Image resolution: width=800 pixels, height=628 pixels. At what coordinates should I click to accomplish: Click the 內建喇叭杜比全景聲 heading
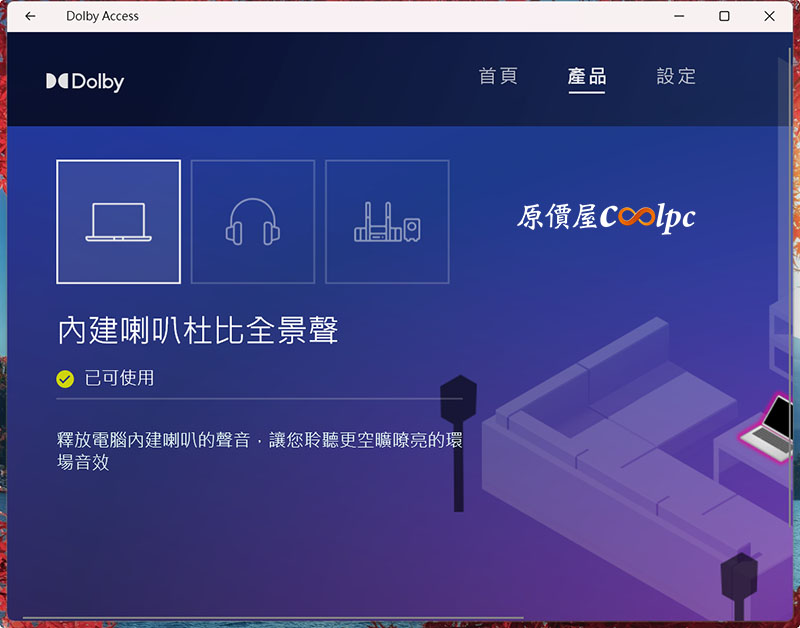(197, 331)
